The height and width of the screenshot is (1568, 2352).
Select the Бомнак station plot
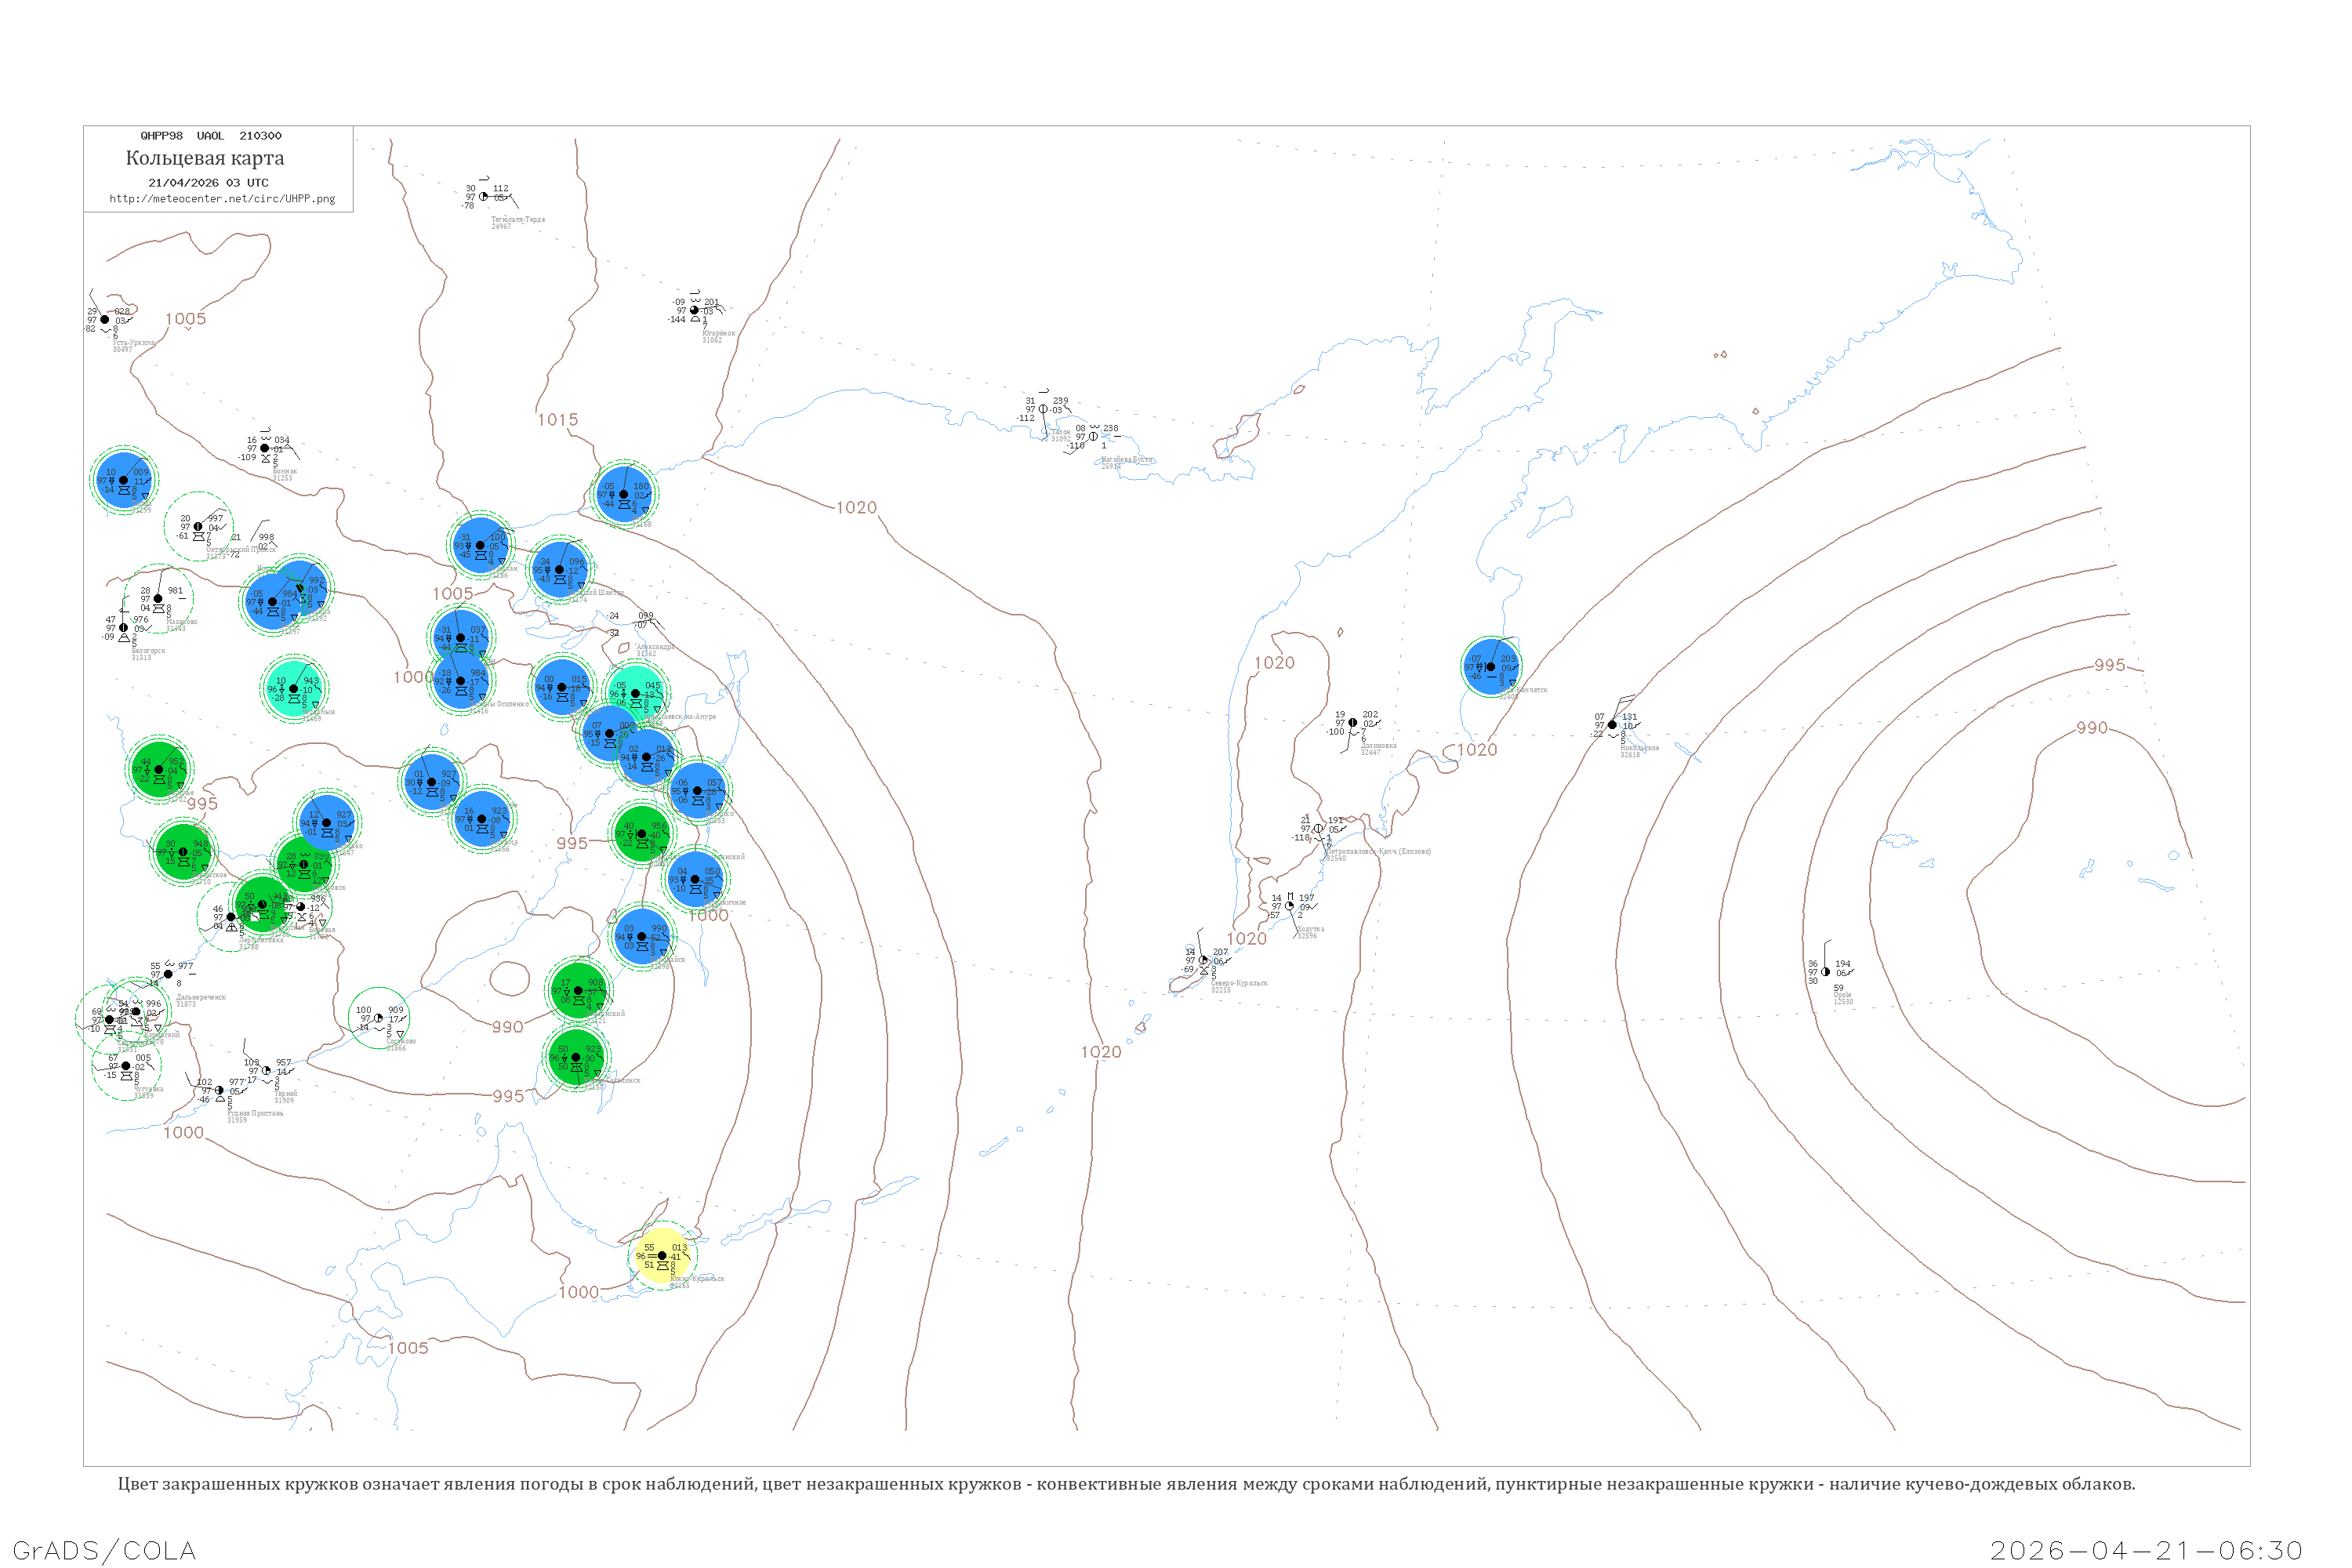click(x=265, y=449)
